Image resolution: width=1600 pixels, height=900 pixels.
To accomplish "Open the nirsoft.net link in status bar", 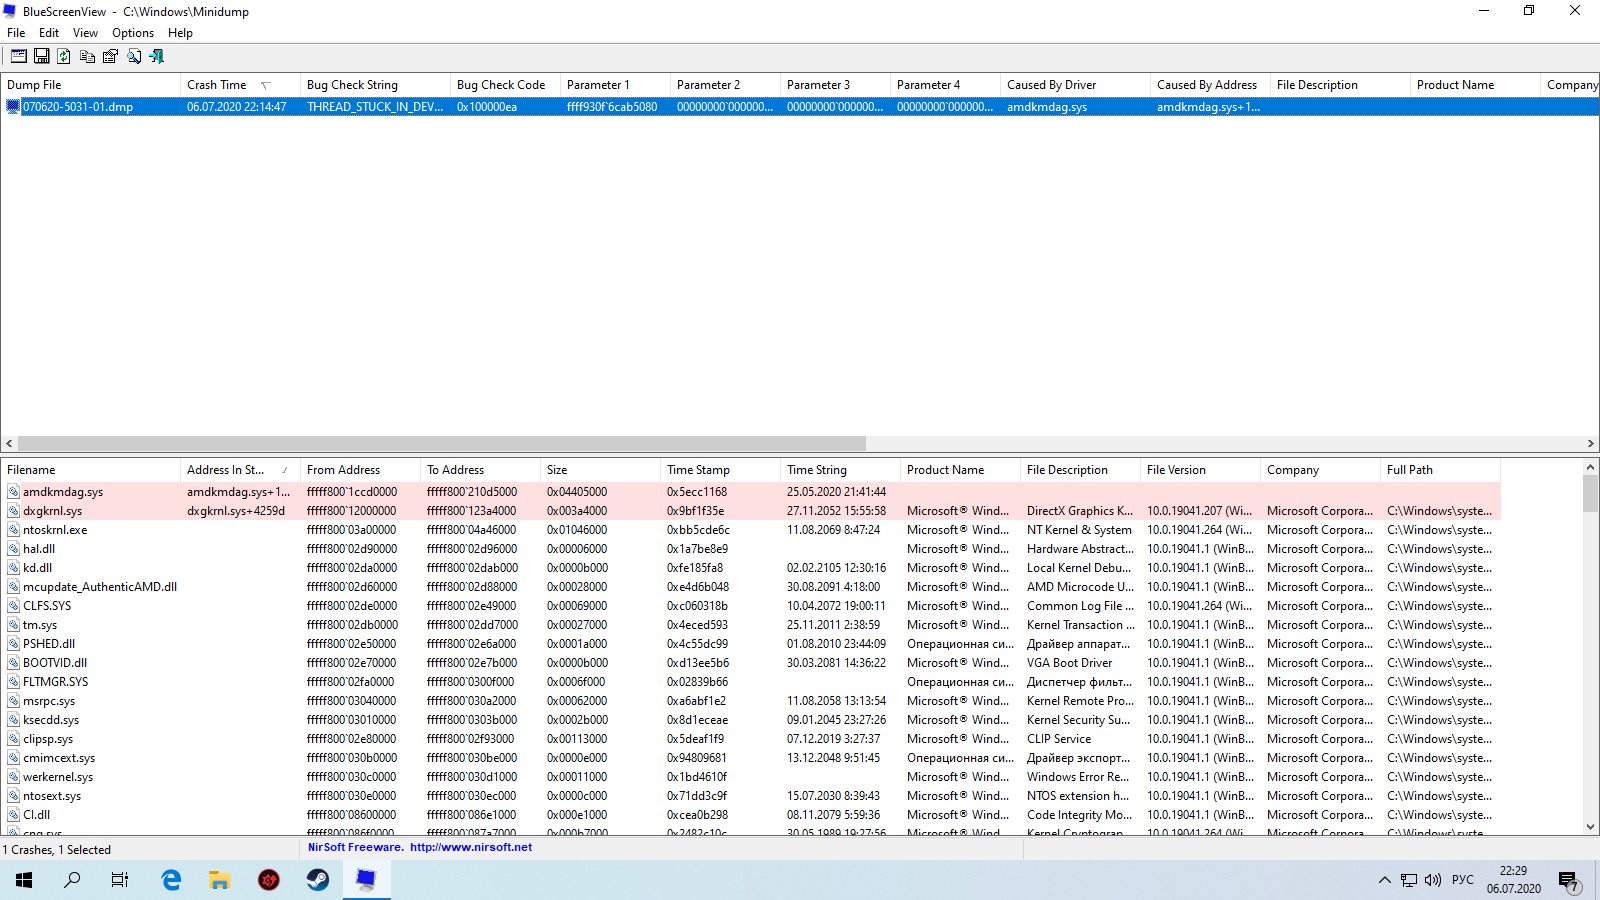I will pos(471,847).
